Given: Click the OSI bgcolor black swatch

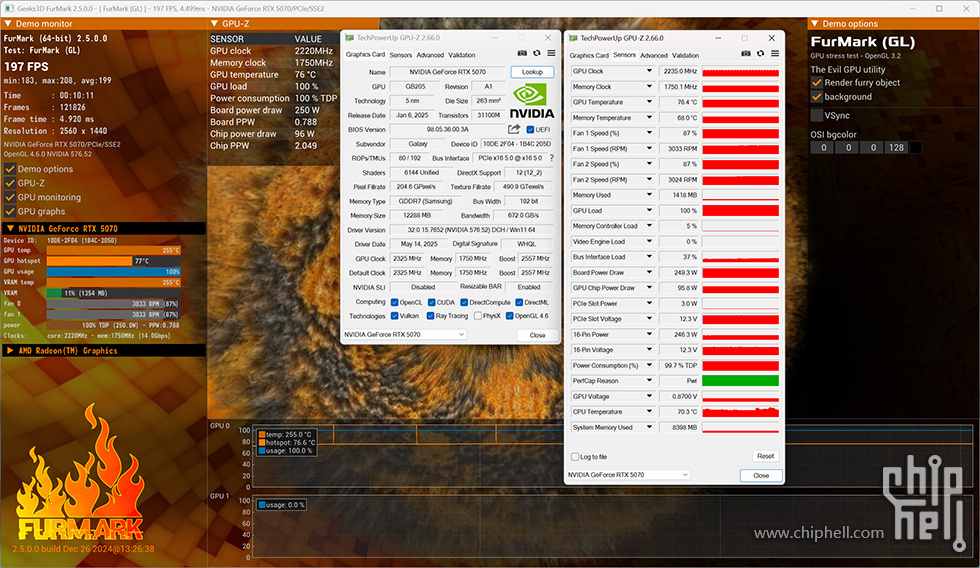Looking at the screenshot, I should point(916,147).
